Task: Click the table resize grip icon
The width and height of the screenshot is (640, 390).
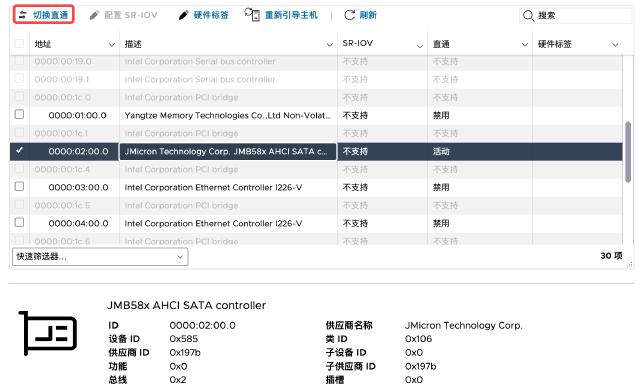Action: (x=630, y=265)
